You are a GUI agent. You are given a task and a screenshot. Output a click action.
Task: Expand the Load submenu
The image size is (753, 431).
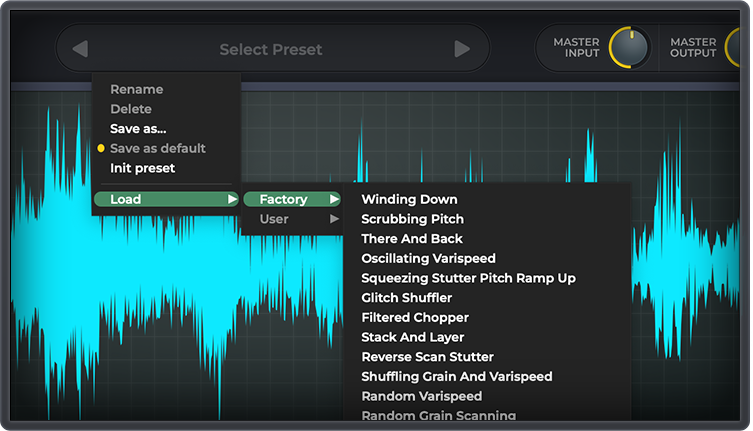click(166, 199)
